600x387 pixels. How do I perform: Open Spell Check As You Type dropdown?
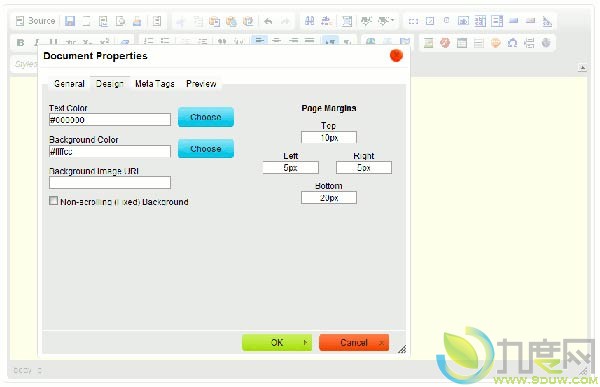[386, 21]
